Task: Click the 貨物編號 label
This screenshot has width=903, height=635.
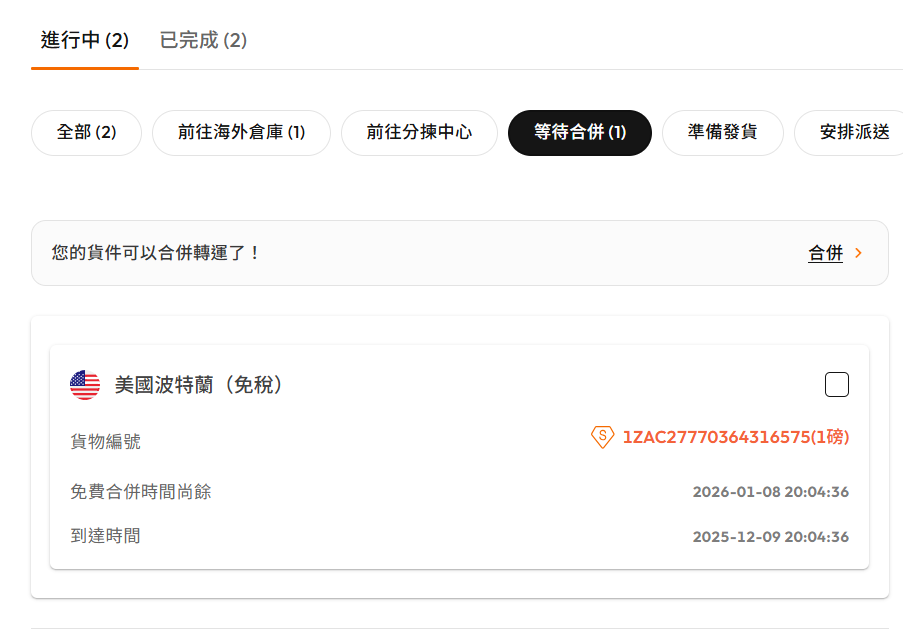Action: [105, 442]
